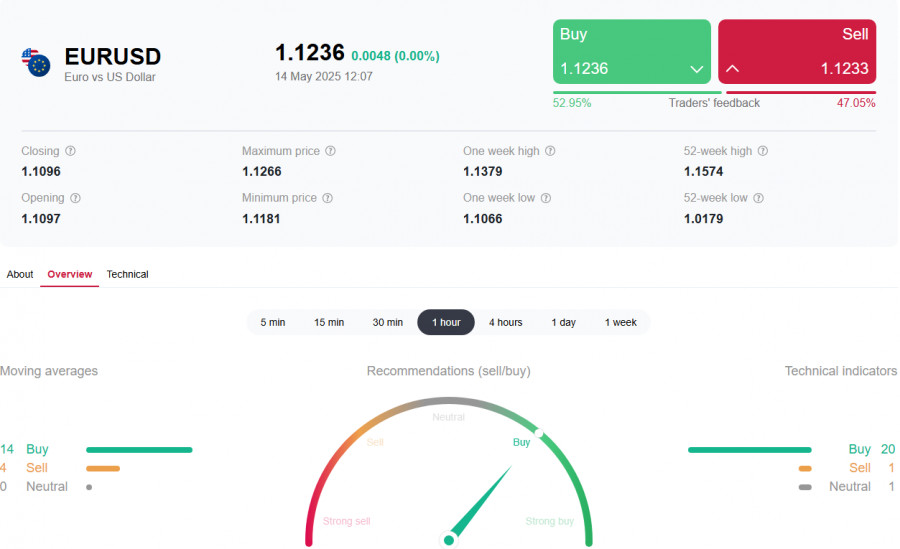The image size is (900, 549).
Task: Click the minimum price value 1.1181
Action: point(261,219)
